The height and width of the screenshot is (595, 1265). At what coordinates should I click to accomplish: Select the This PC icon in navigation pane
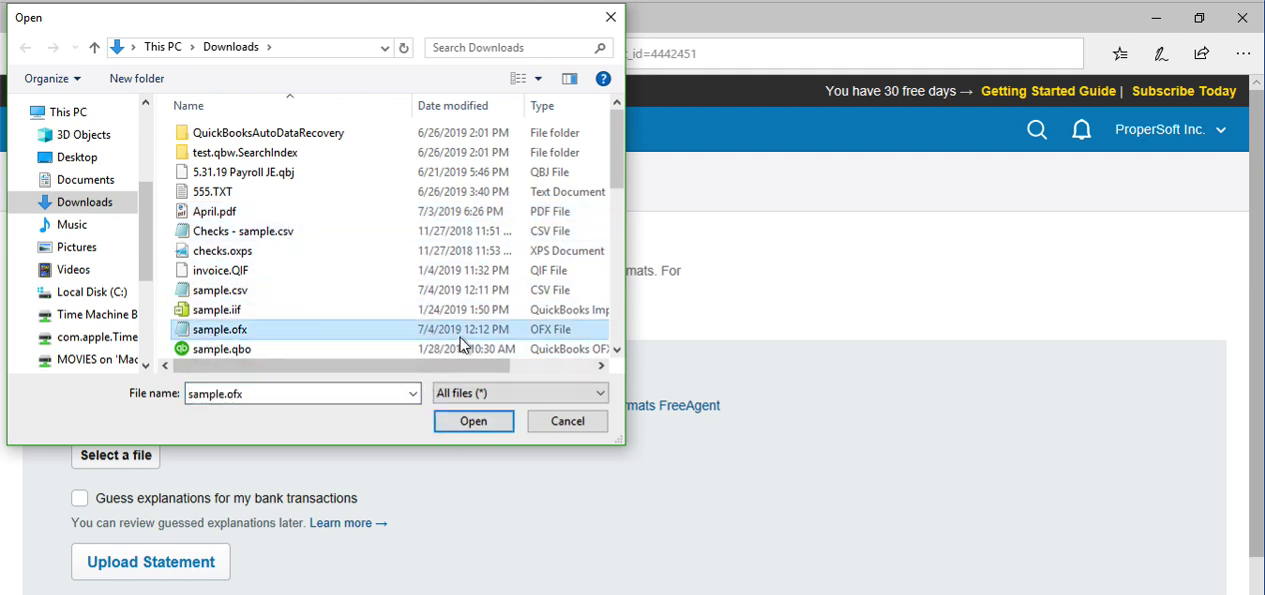[x=37, y=112]
